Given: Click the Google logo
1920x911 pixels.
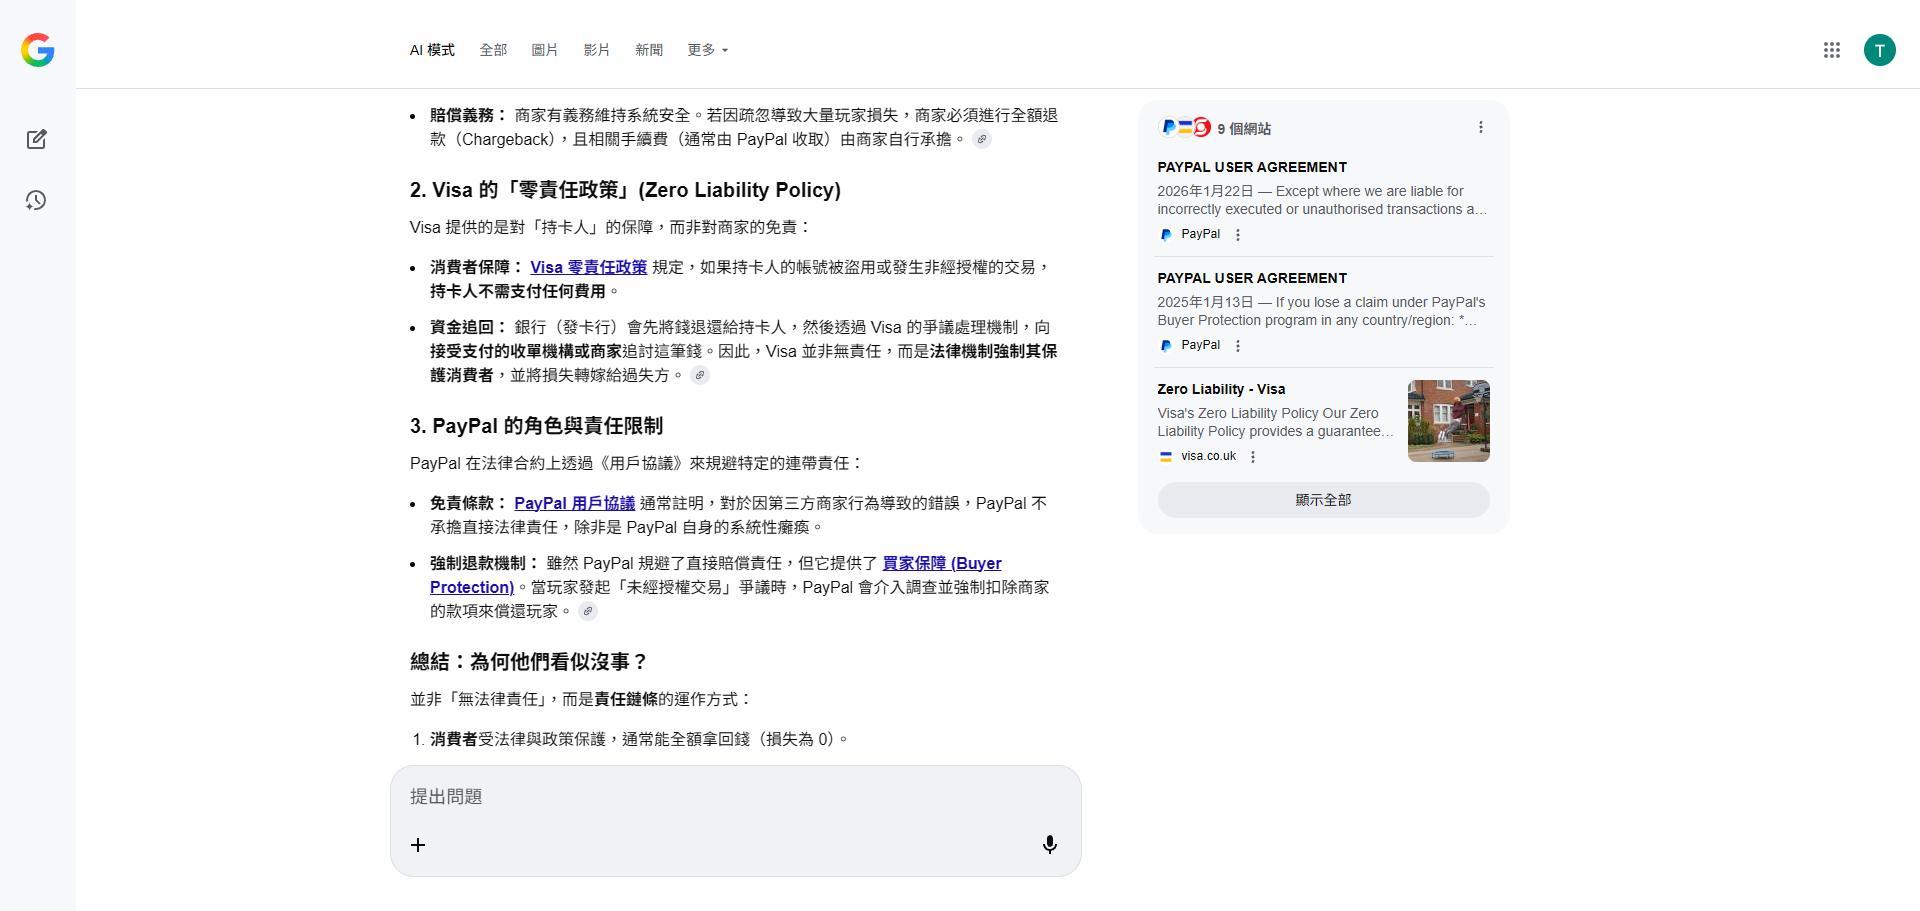Looking at the screenshot, I should (x=37, y=50).
